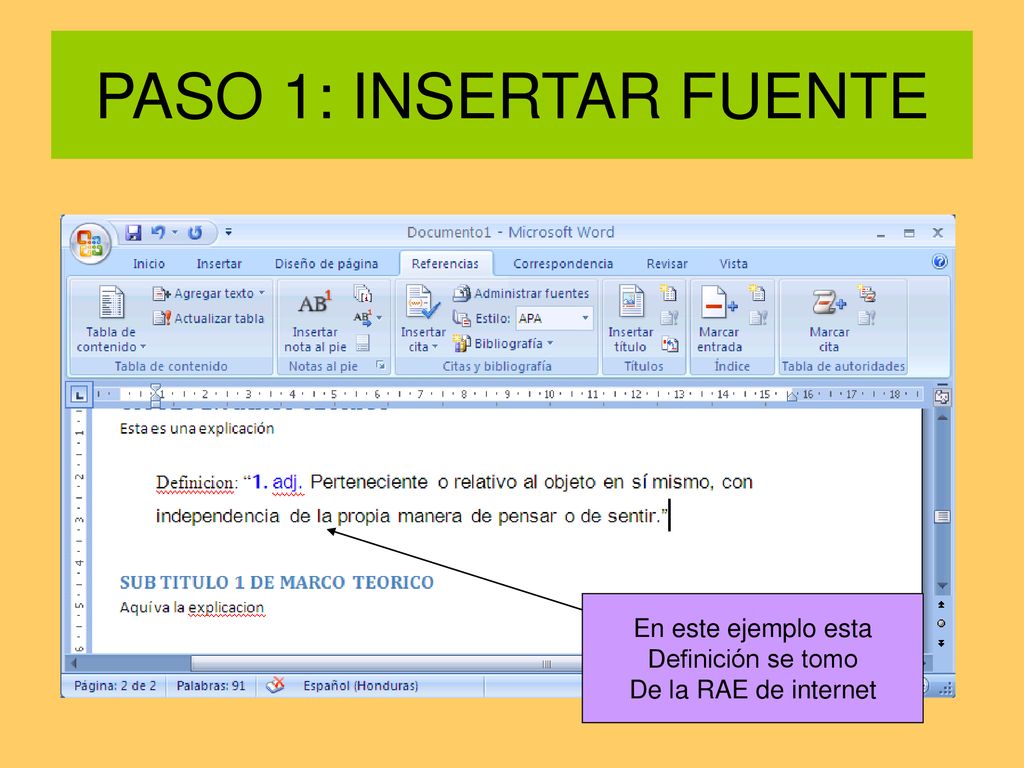Open the round Office button menu
The height and width of the screenshot is (768, 1024).
90,244
